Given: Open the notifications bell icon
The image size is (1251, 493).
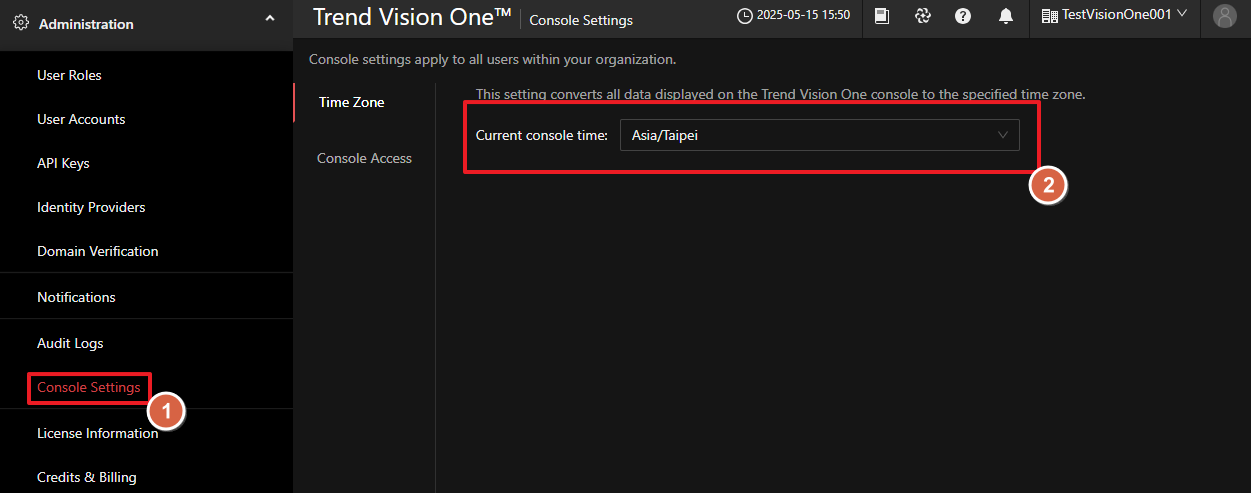Looking at the screenshot, I should point(1005,16).
